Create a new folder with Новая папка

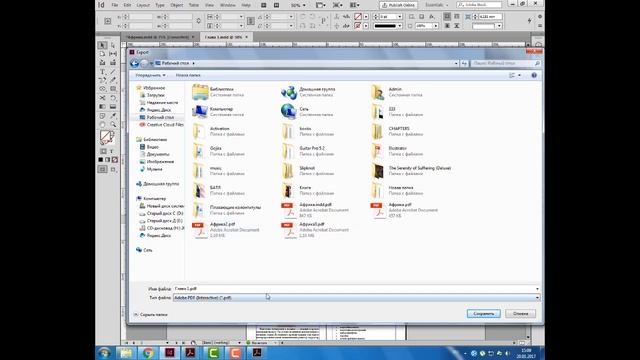188,75
